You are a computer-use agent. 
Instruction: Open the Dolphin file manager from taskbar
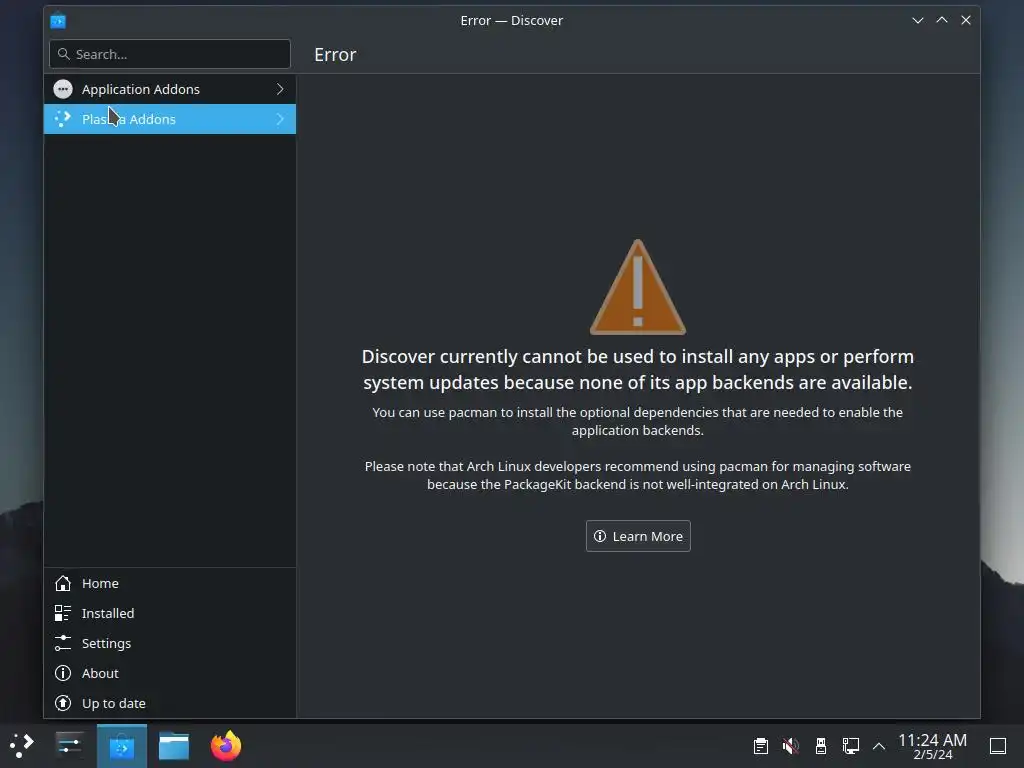click(174, 746)
